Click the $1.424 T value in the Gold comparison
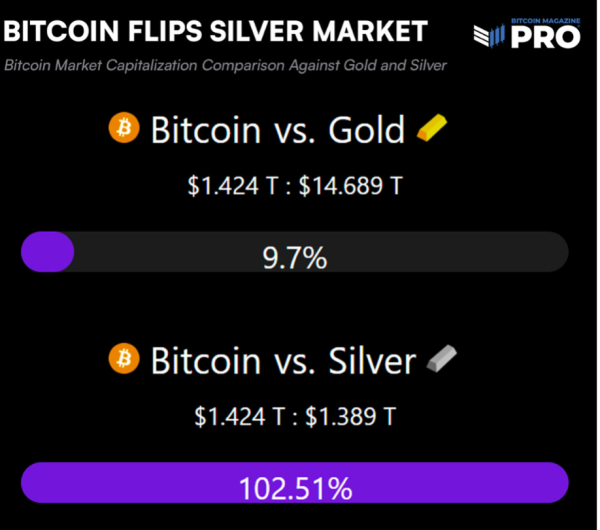The image size is (600, 530). click(x=233, y=185)
